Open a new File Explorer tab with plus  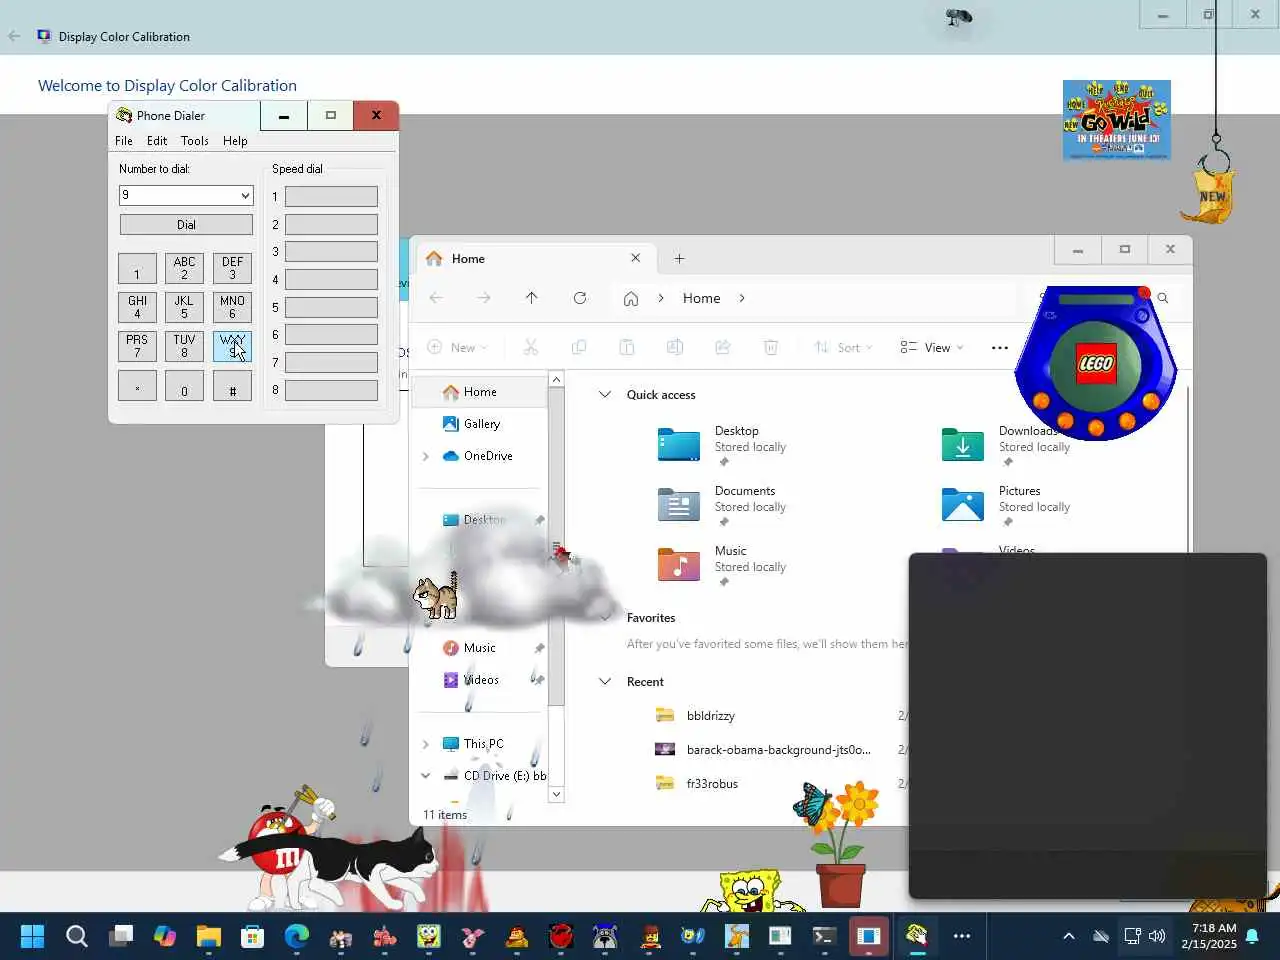[x=679, y=258]
